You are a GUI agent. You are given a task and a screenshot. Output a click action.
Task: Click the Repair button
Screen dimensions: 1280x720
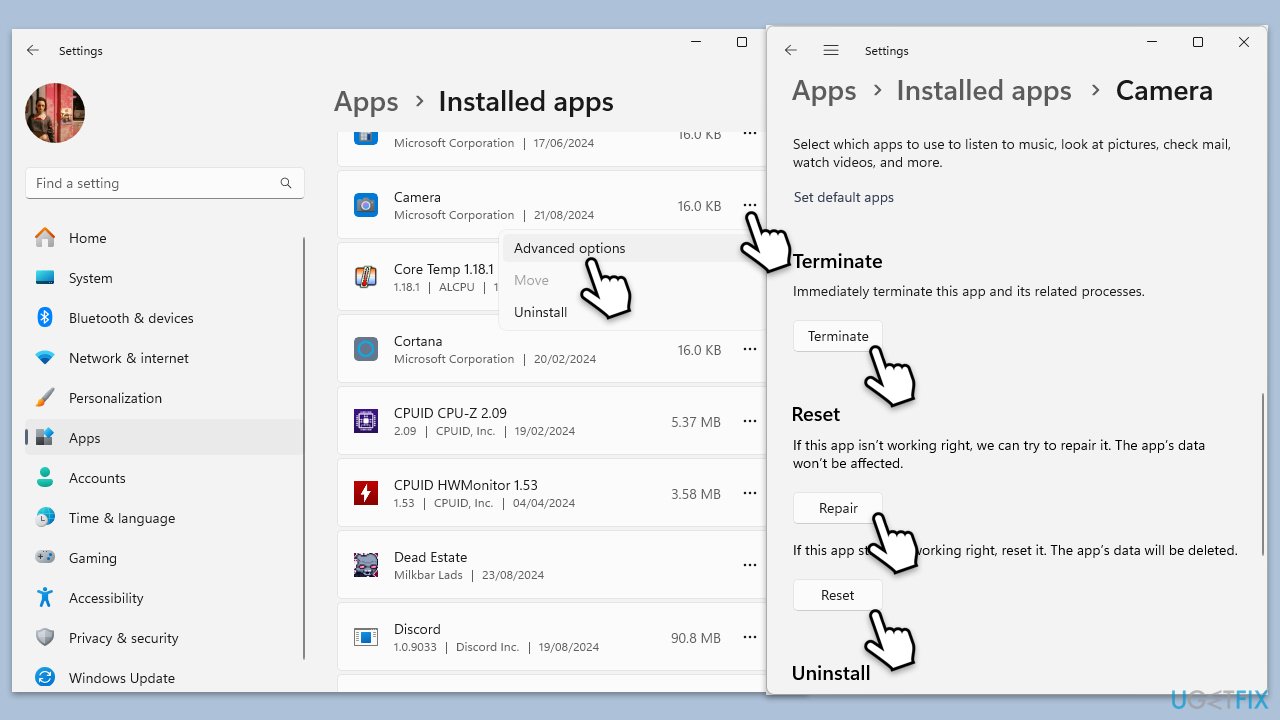838,508
